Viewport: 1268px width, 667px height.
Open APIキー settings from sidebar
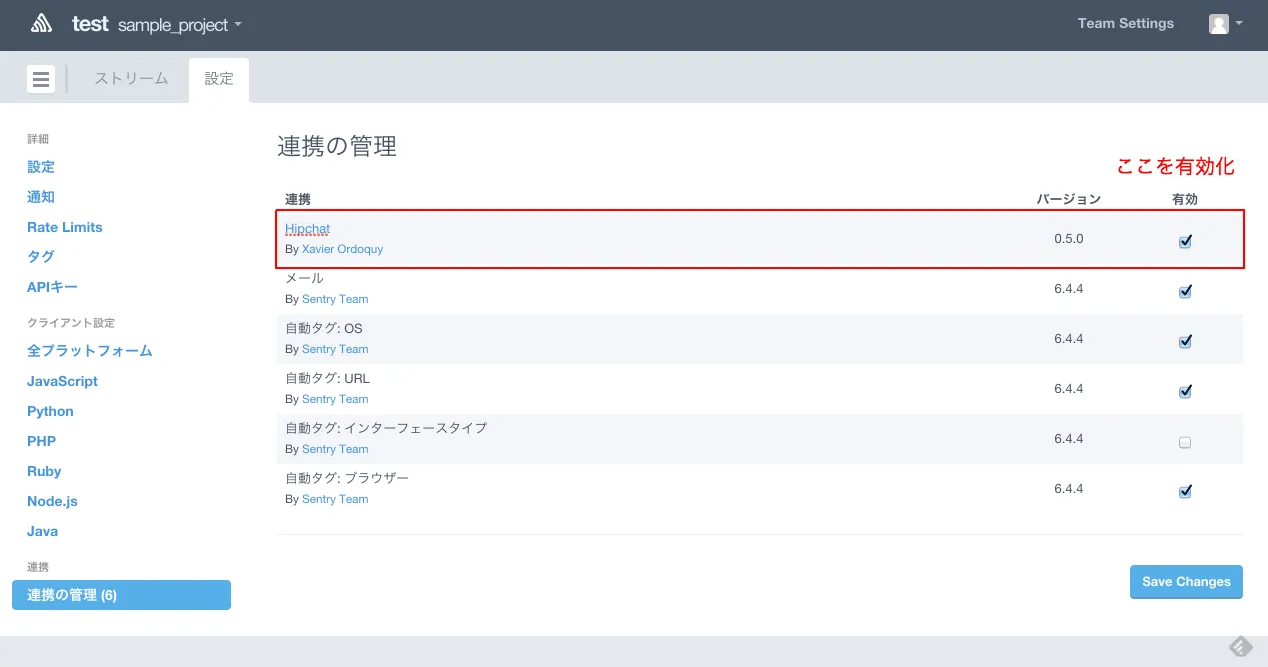[x=52, y=287]
